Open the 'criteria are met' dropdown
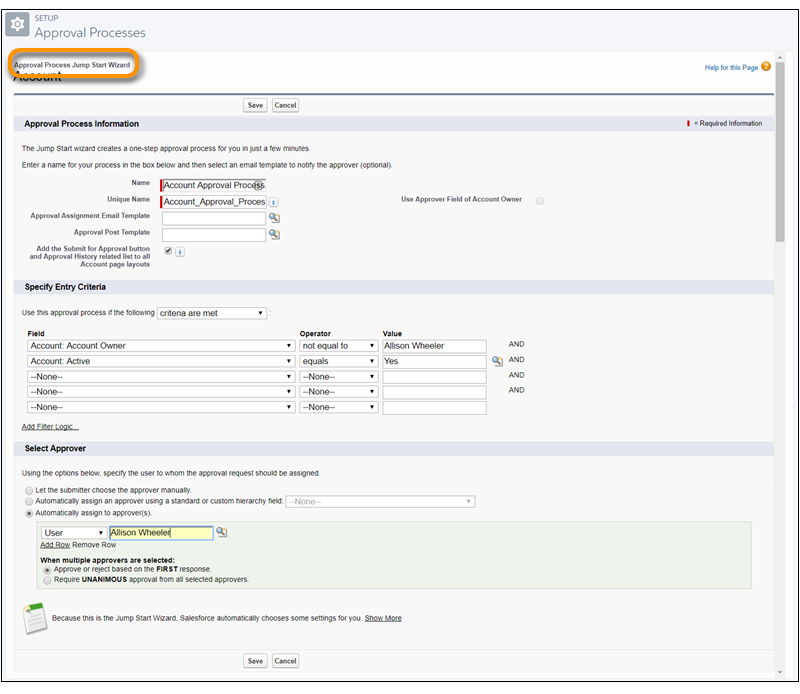 212,313
